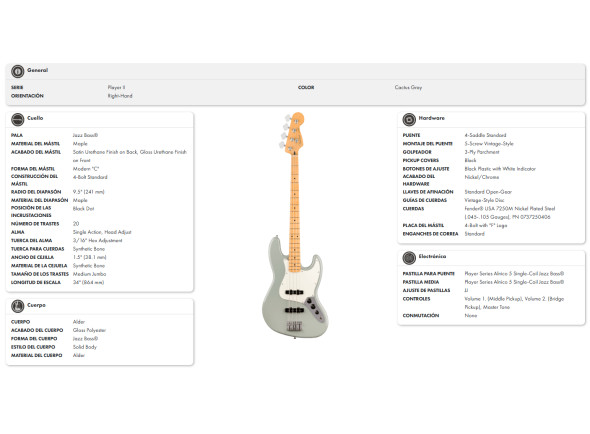Image resolution: width=590 pixels, height=434 pixels.
Task: Click the MATERIAL DEL MÁSTIL label
Action: [x=35, y=144]
